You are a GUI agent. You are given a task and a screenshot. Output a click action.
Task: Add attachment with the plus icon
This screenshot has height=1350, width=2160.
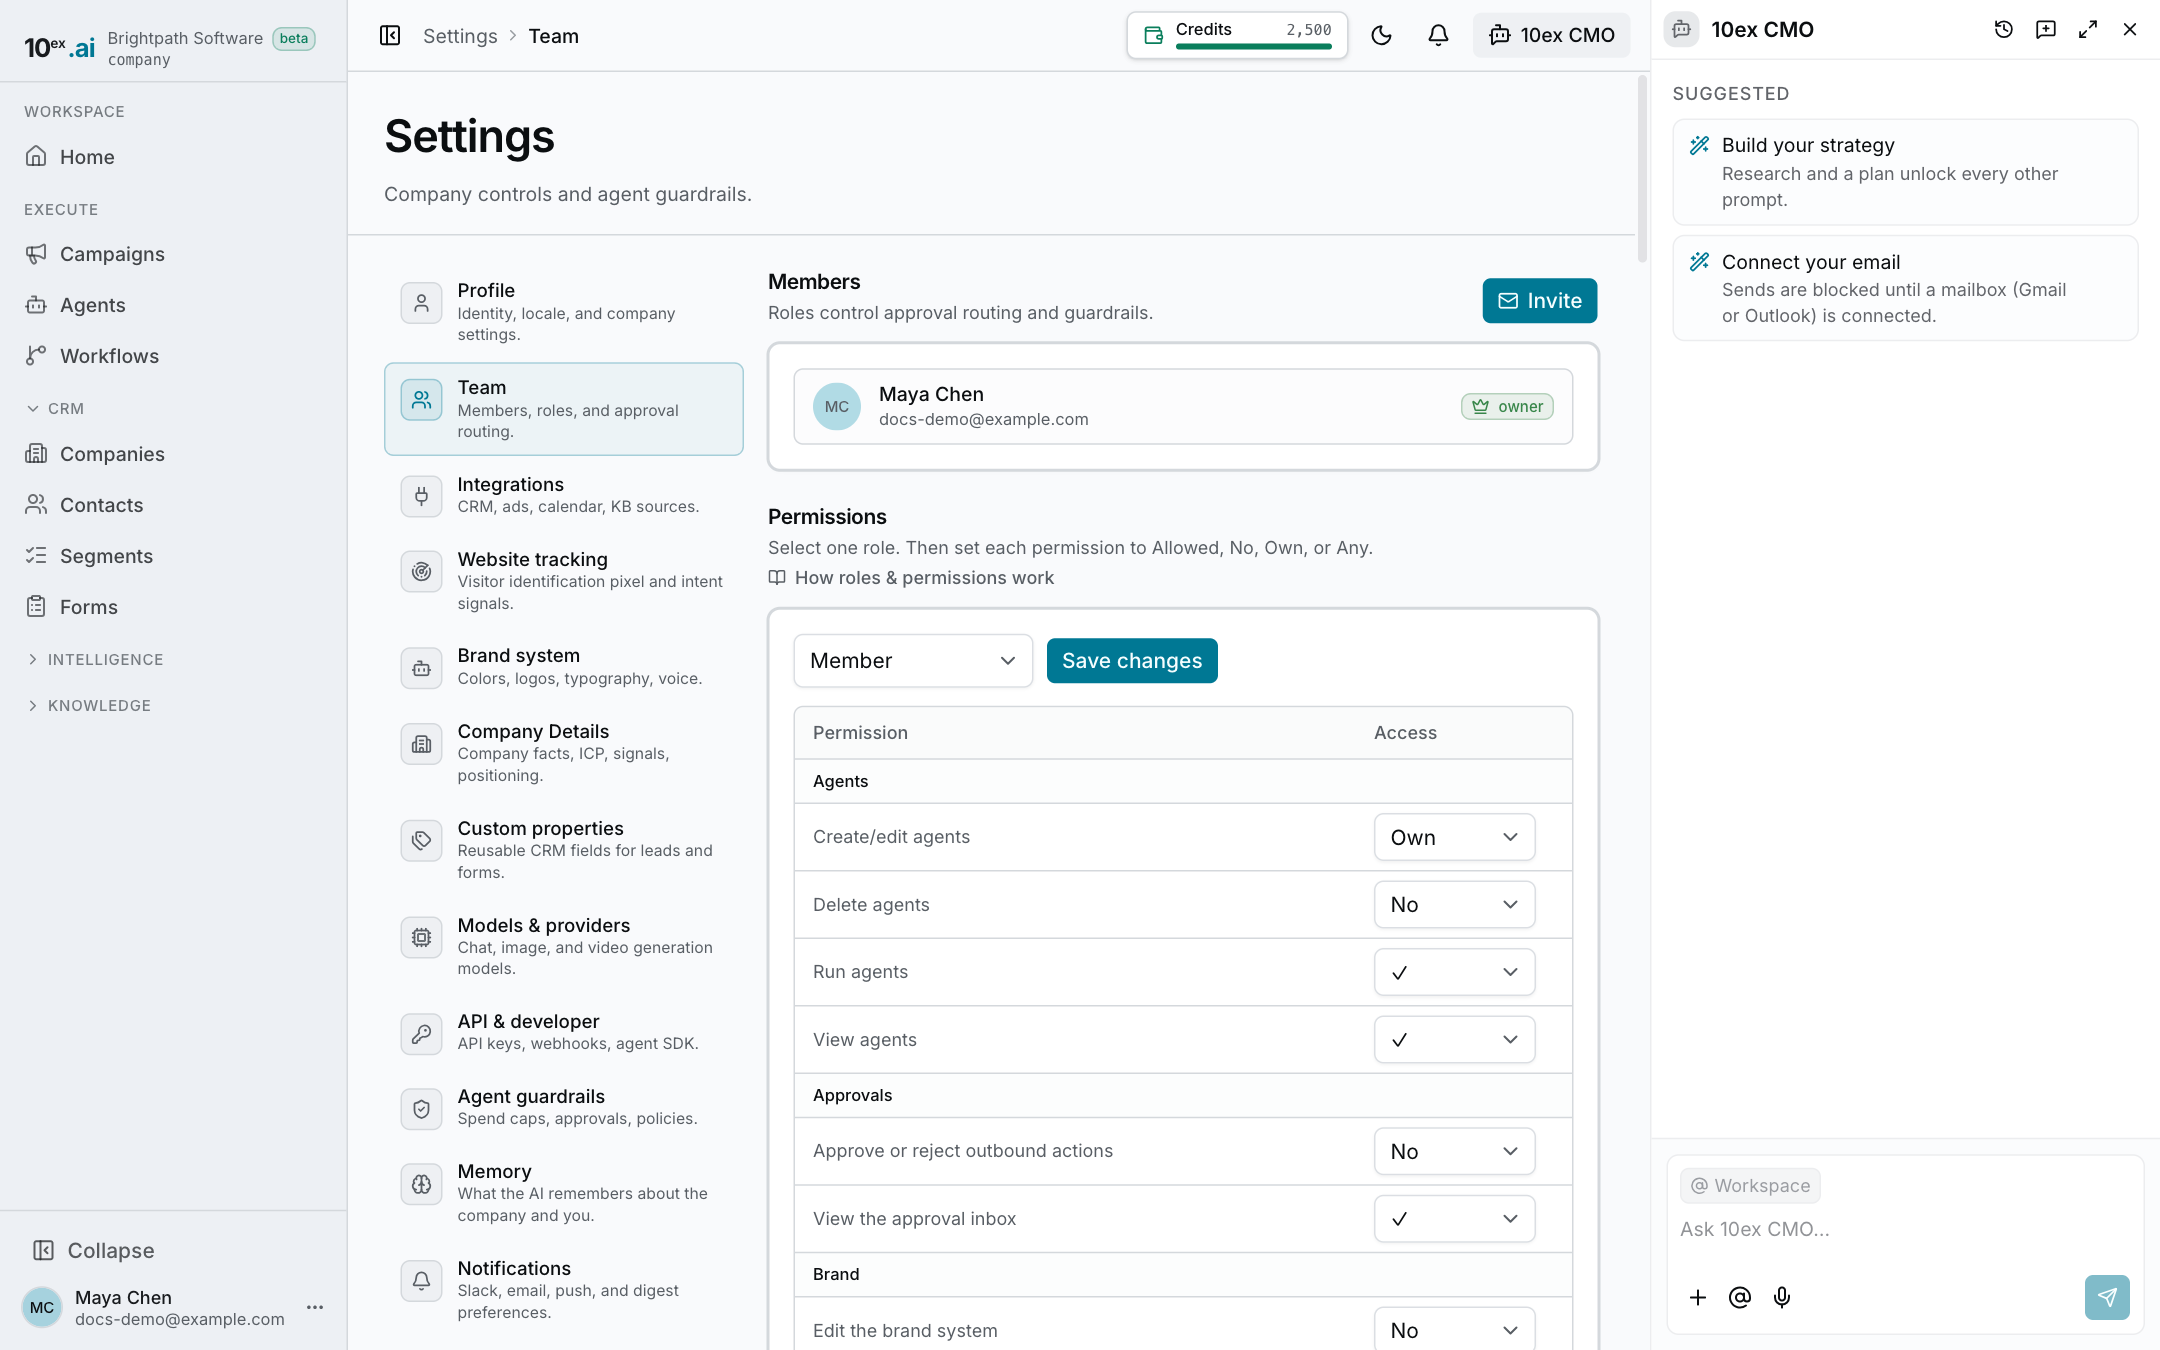[x=1698, y=1297]
